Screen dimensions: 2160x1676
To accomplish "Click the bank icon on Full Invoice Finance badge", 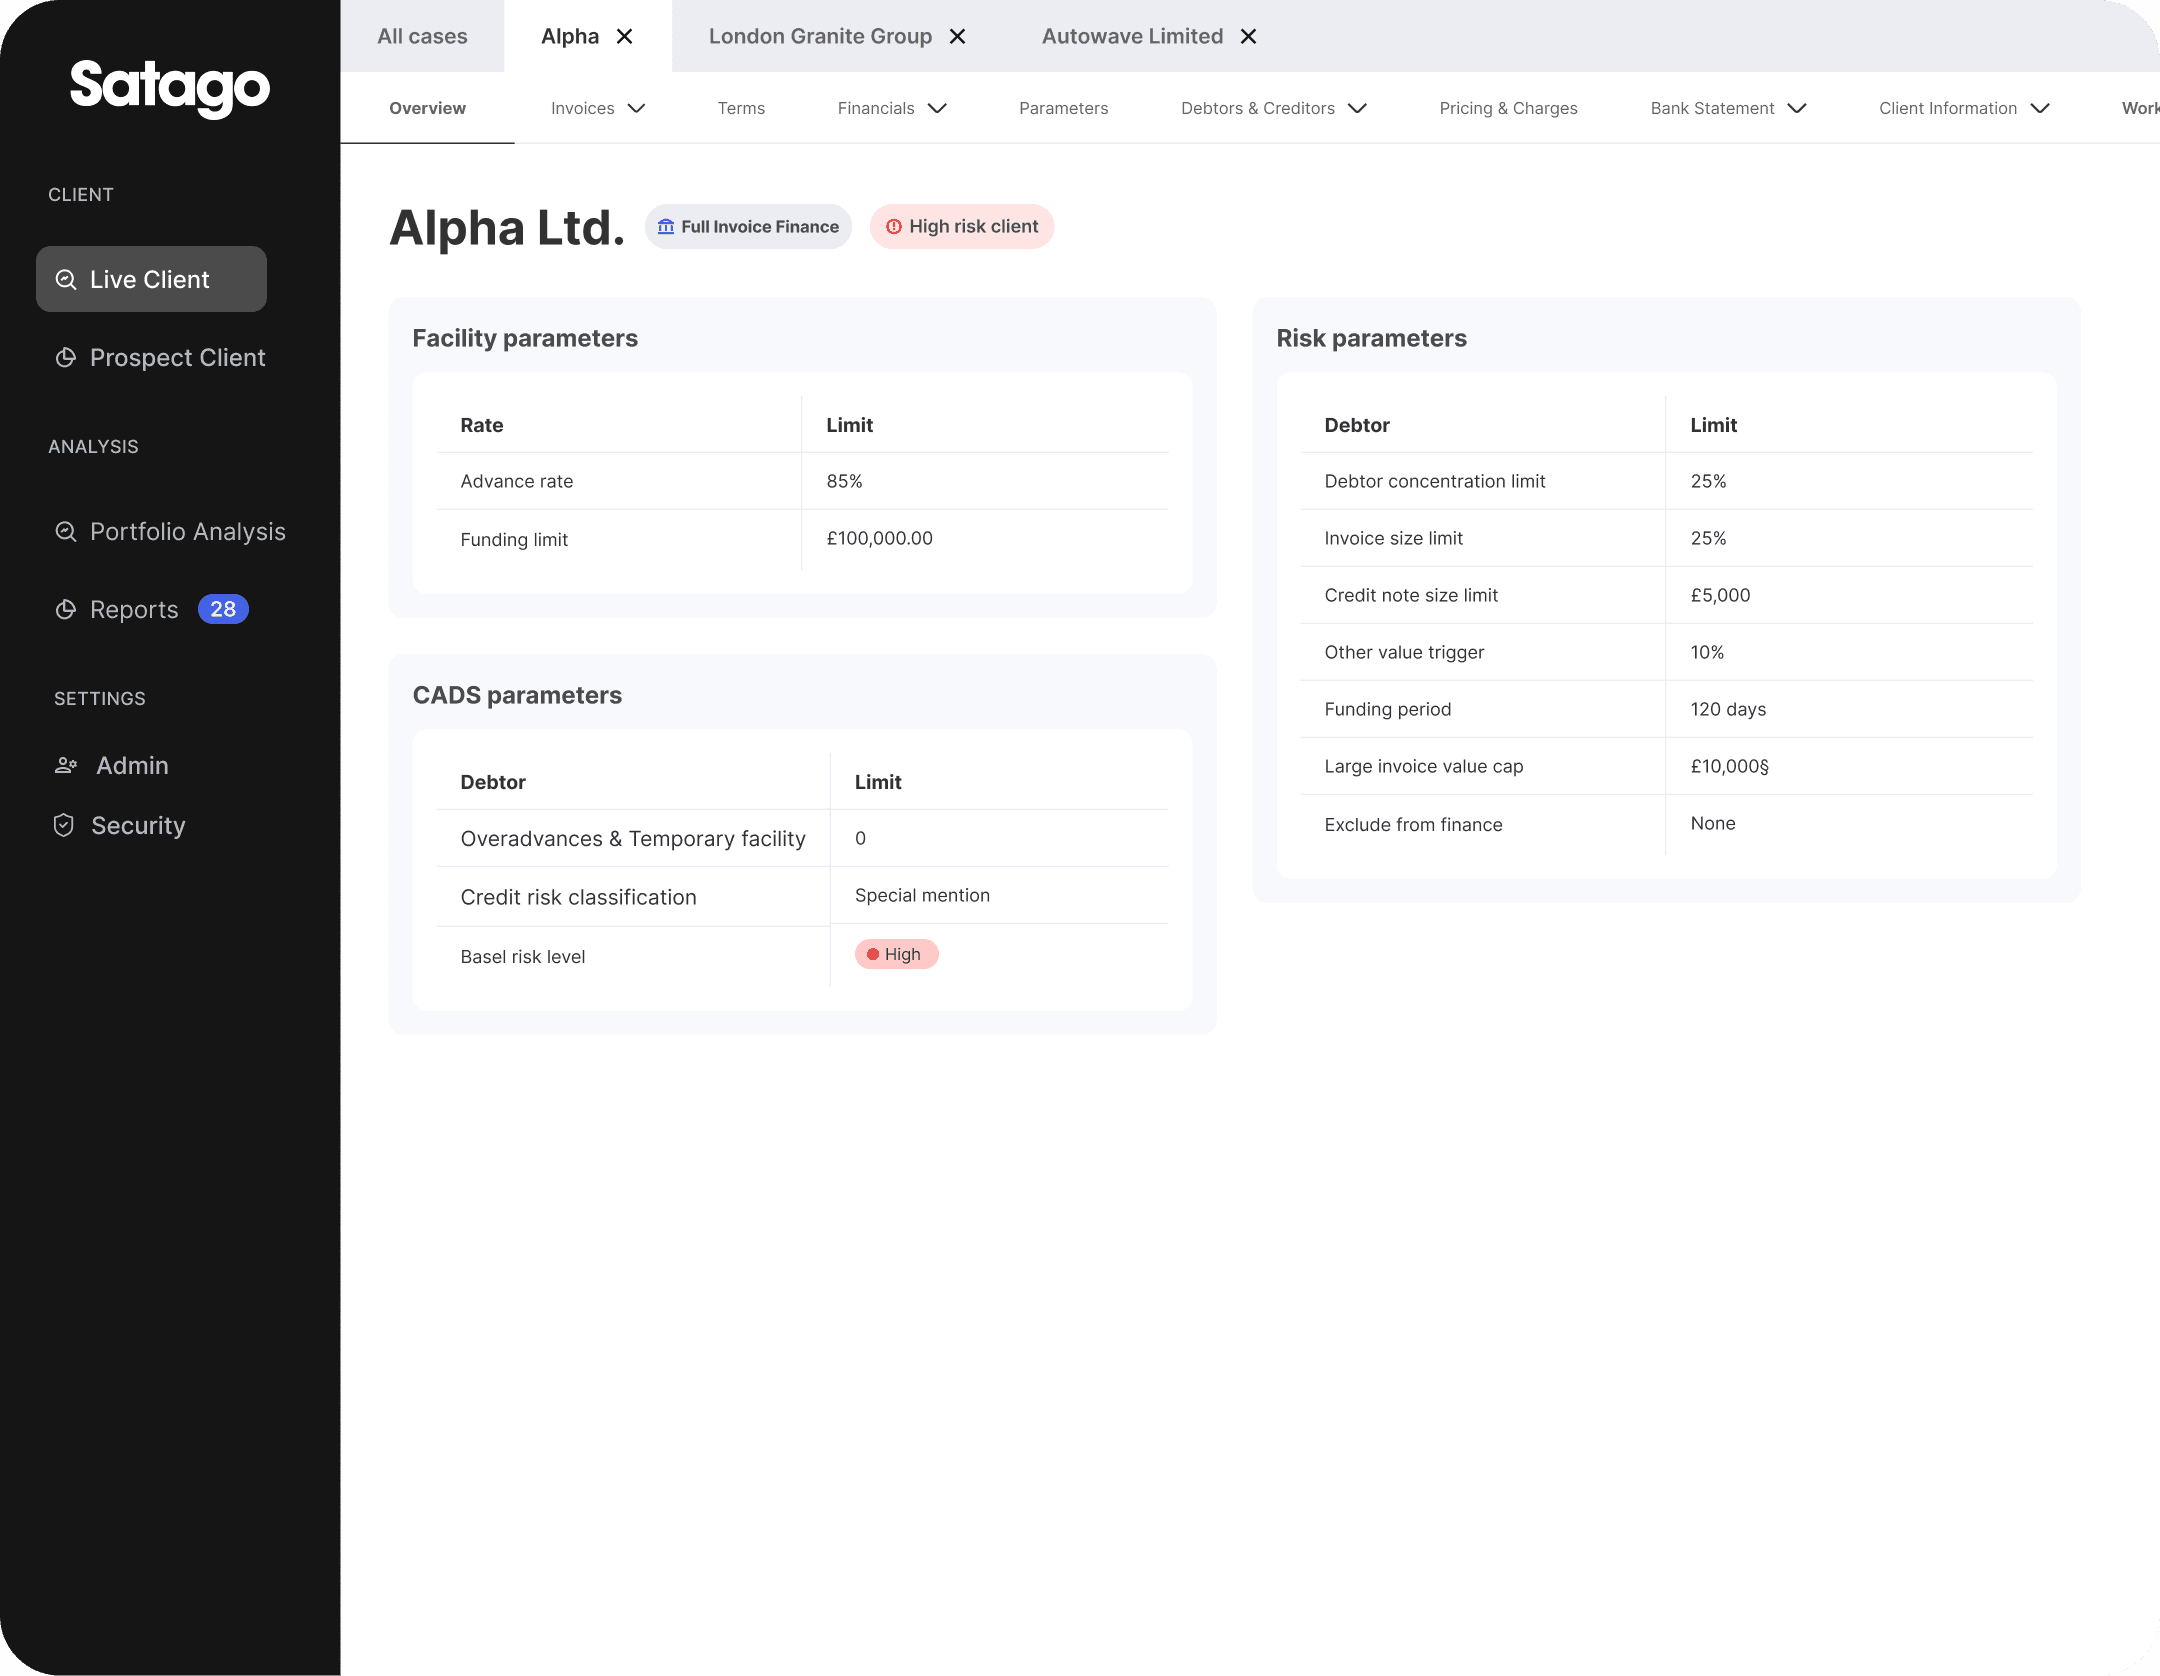I will (666, 227).
